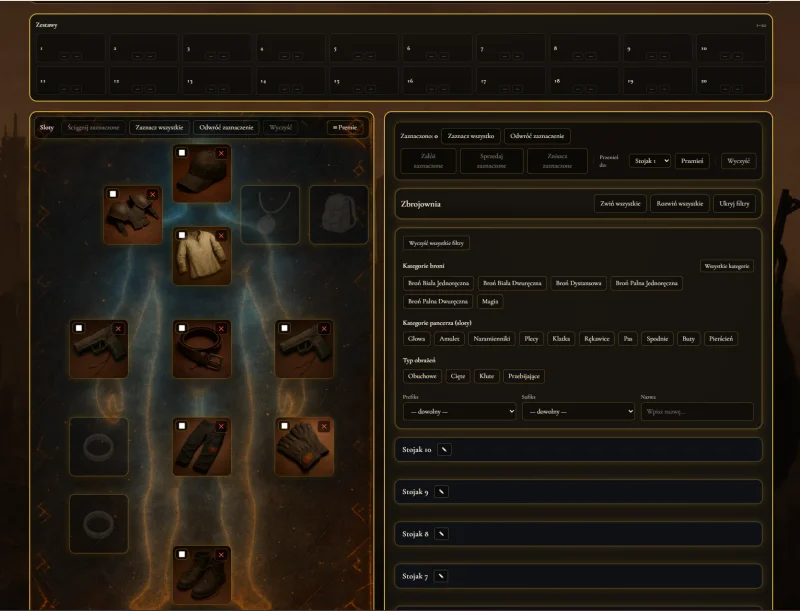Filter by Broń Dystansowa category
This screenshot has width=800, height=611.
578,284
